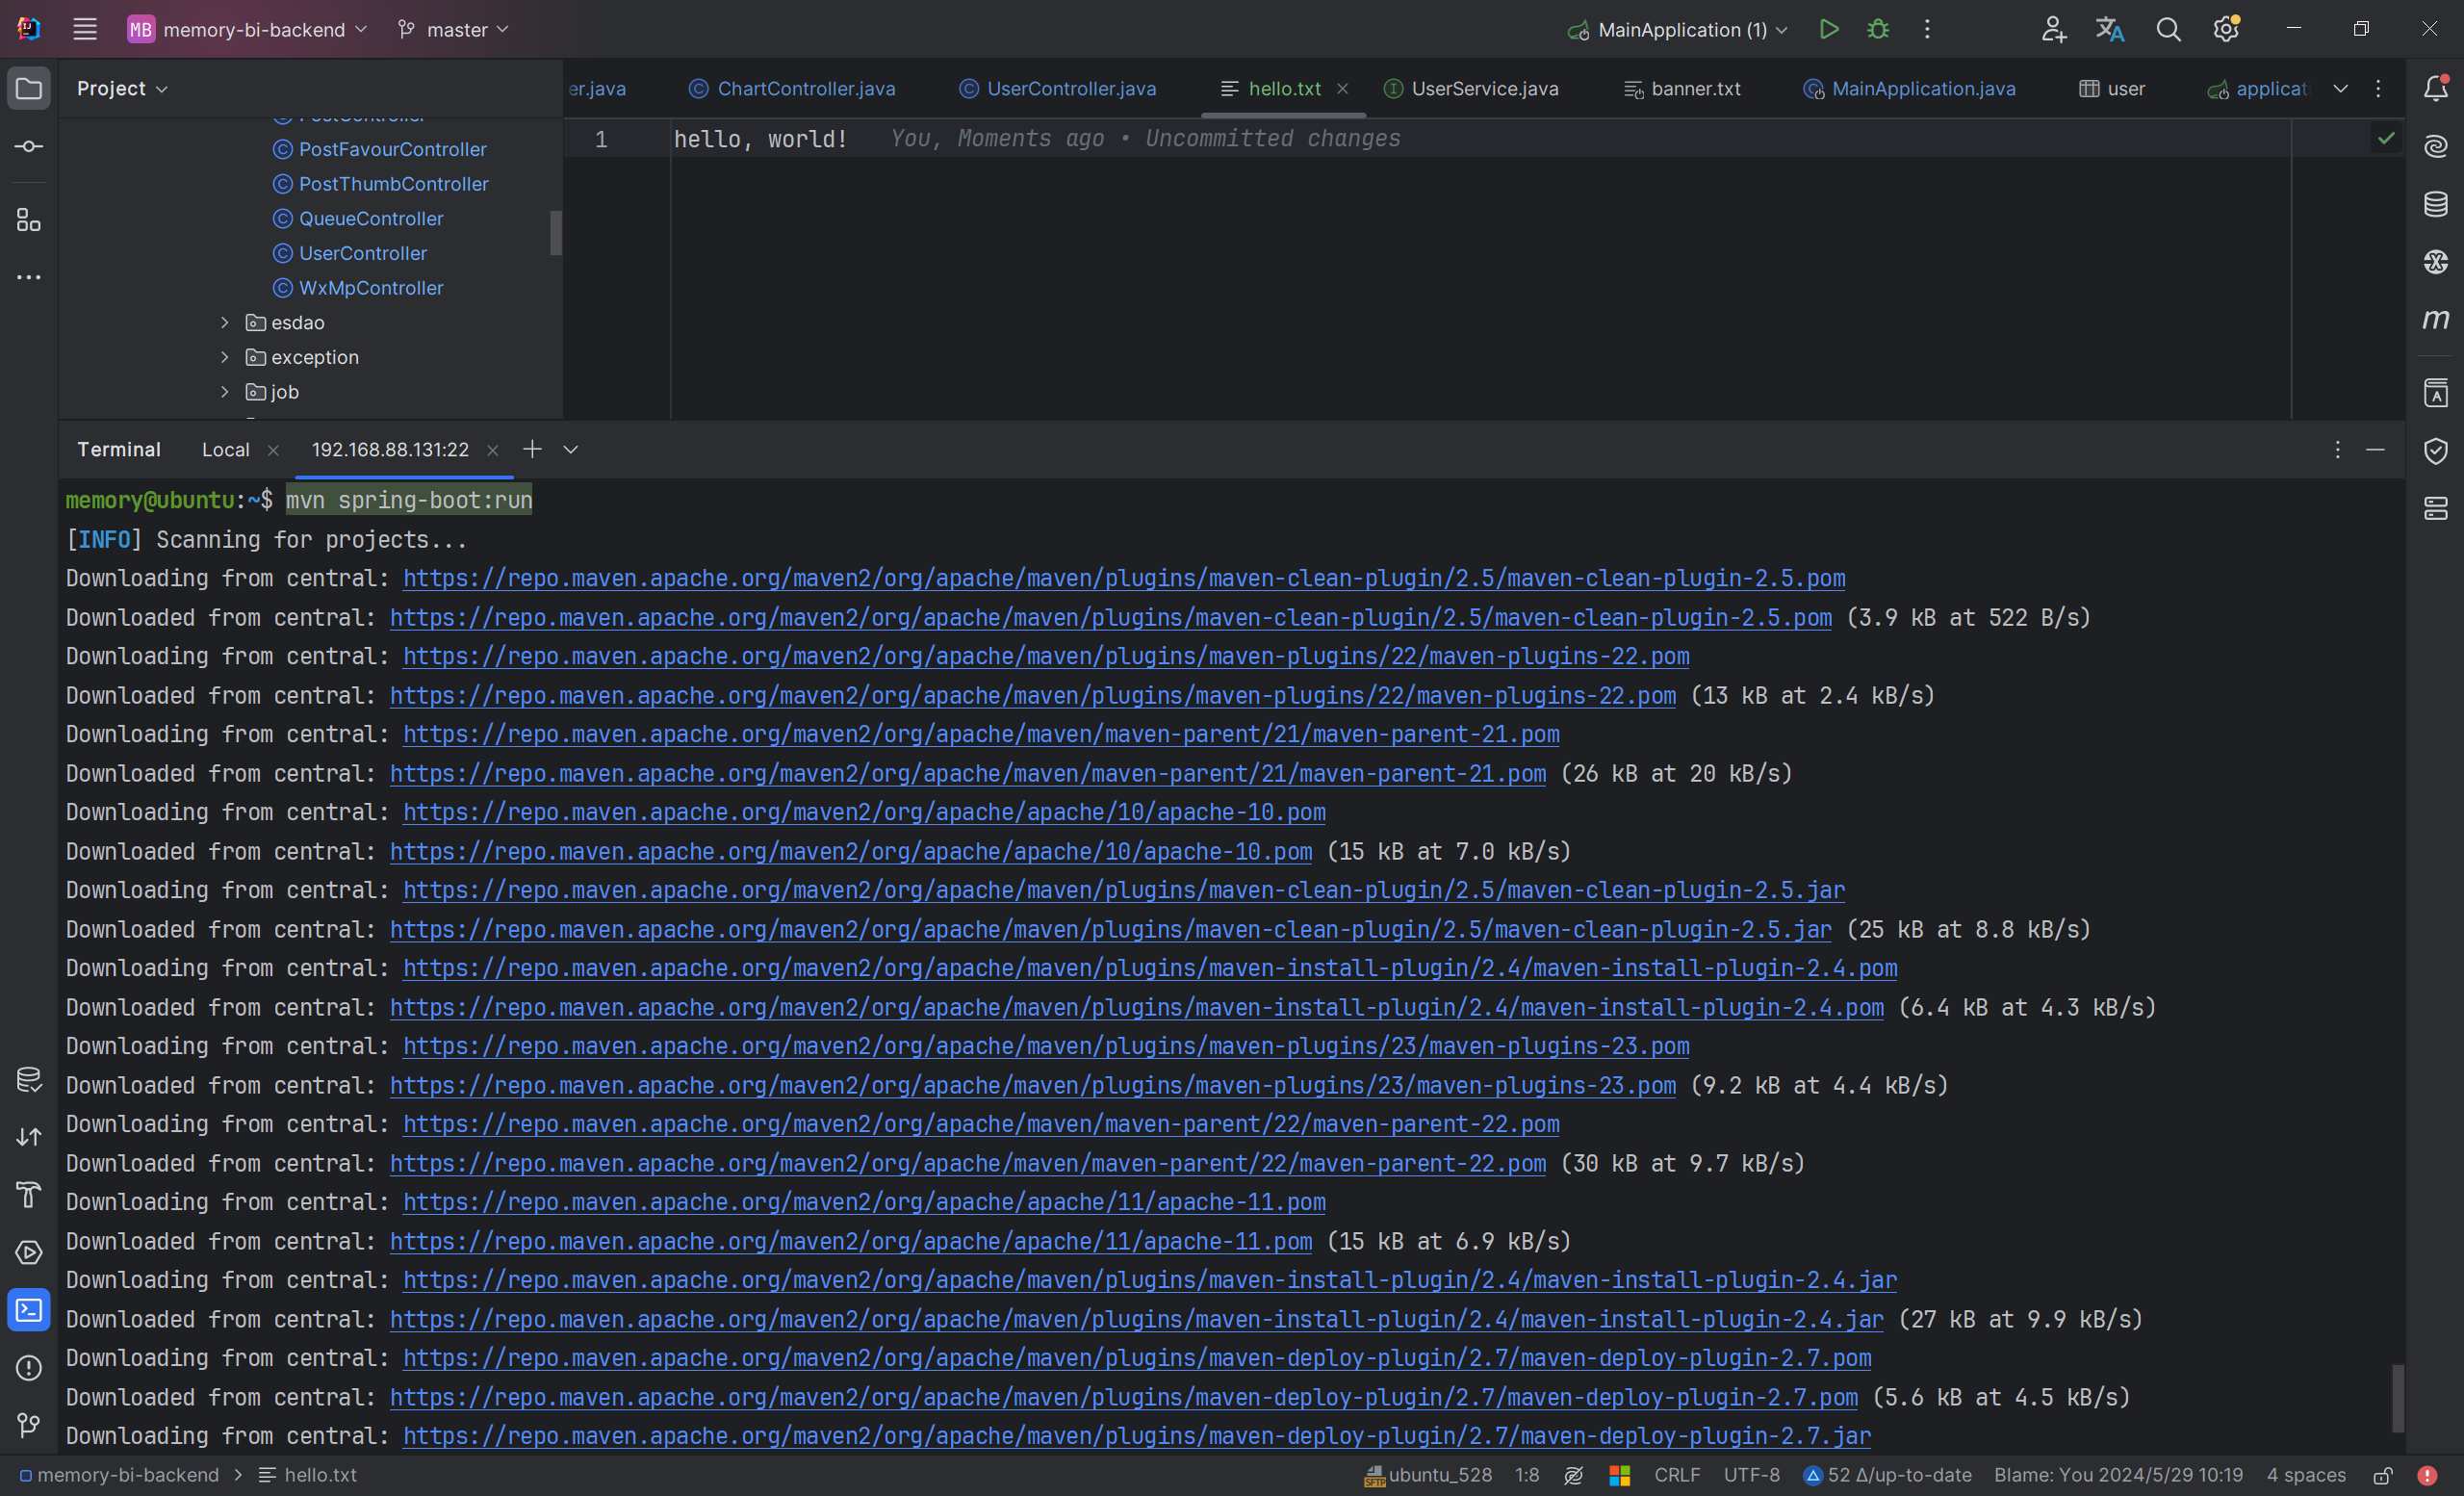The image size is (2464, 1496).
Task: Open the memory-bi-backend project dropdown
Action: pyautogui.click(x=247, y=29)
